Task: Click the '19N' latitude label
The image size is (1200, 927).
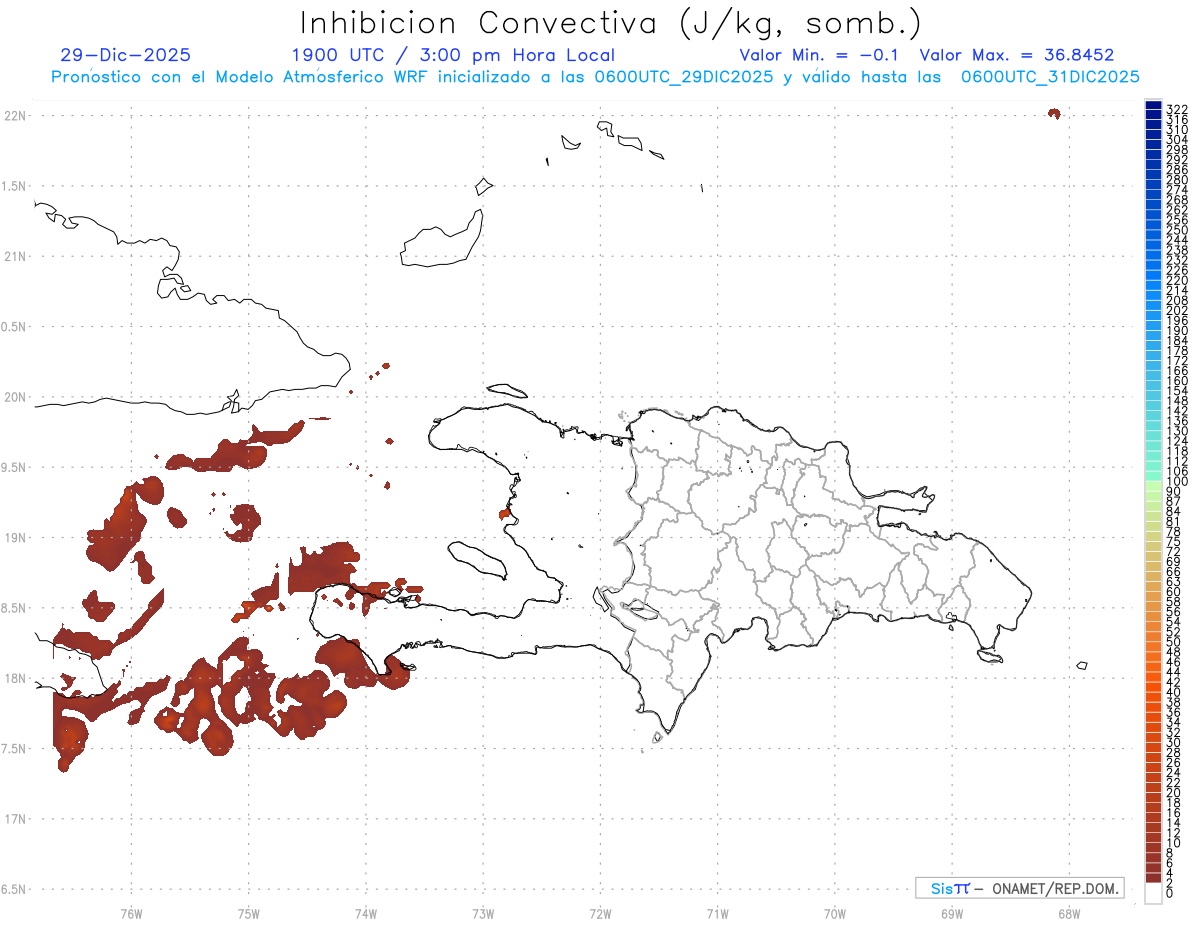Action: click(x=14, y=538)
